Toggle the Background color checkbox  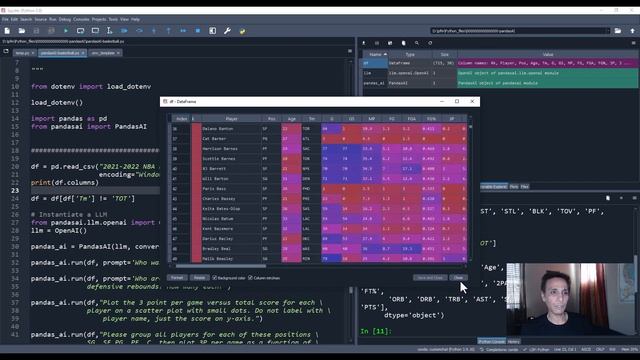tap(229, 278)
